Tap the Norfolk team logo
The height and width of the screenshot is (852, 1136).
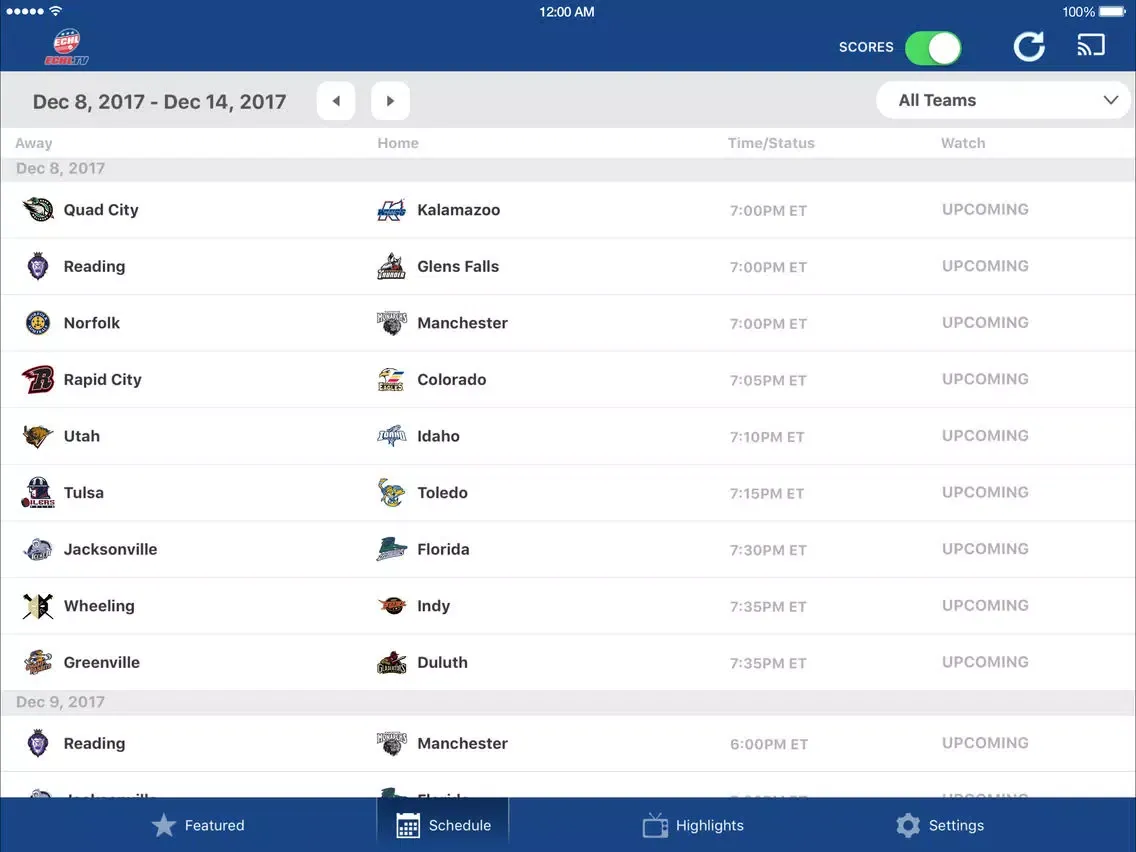pos(38,322)
